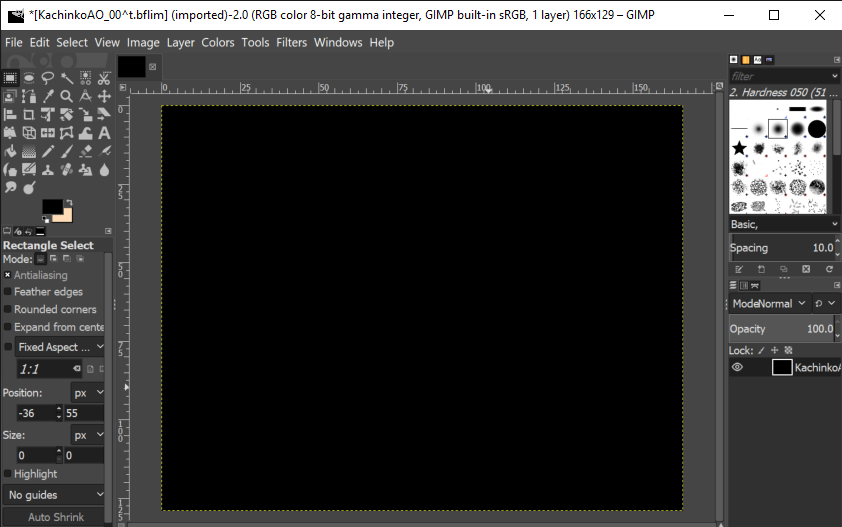Select the Gradient tool
The height and width of the screenshot is (527, 842).
(28, 151)
